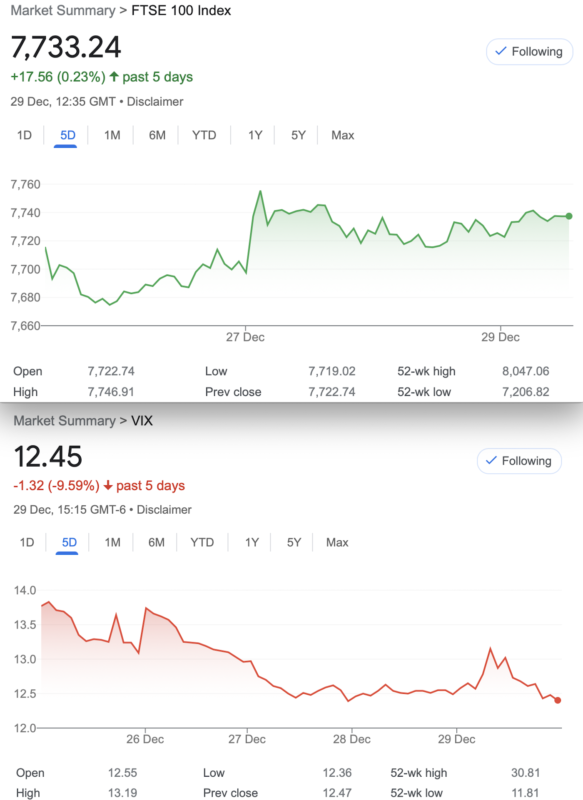Select the 5Y tab on the FTSE 100 chart

coord(298,135)
